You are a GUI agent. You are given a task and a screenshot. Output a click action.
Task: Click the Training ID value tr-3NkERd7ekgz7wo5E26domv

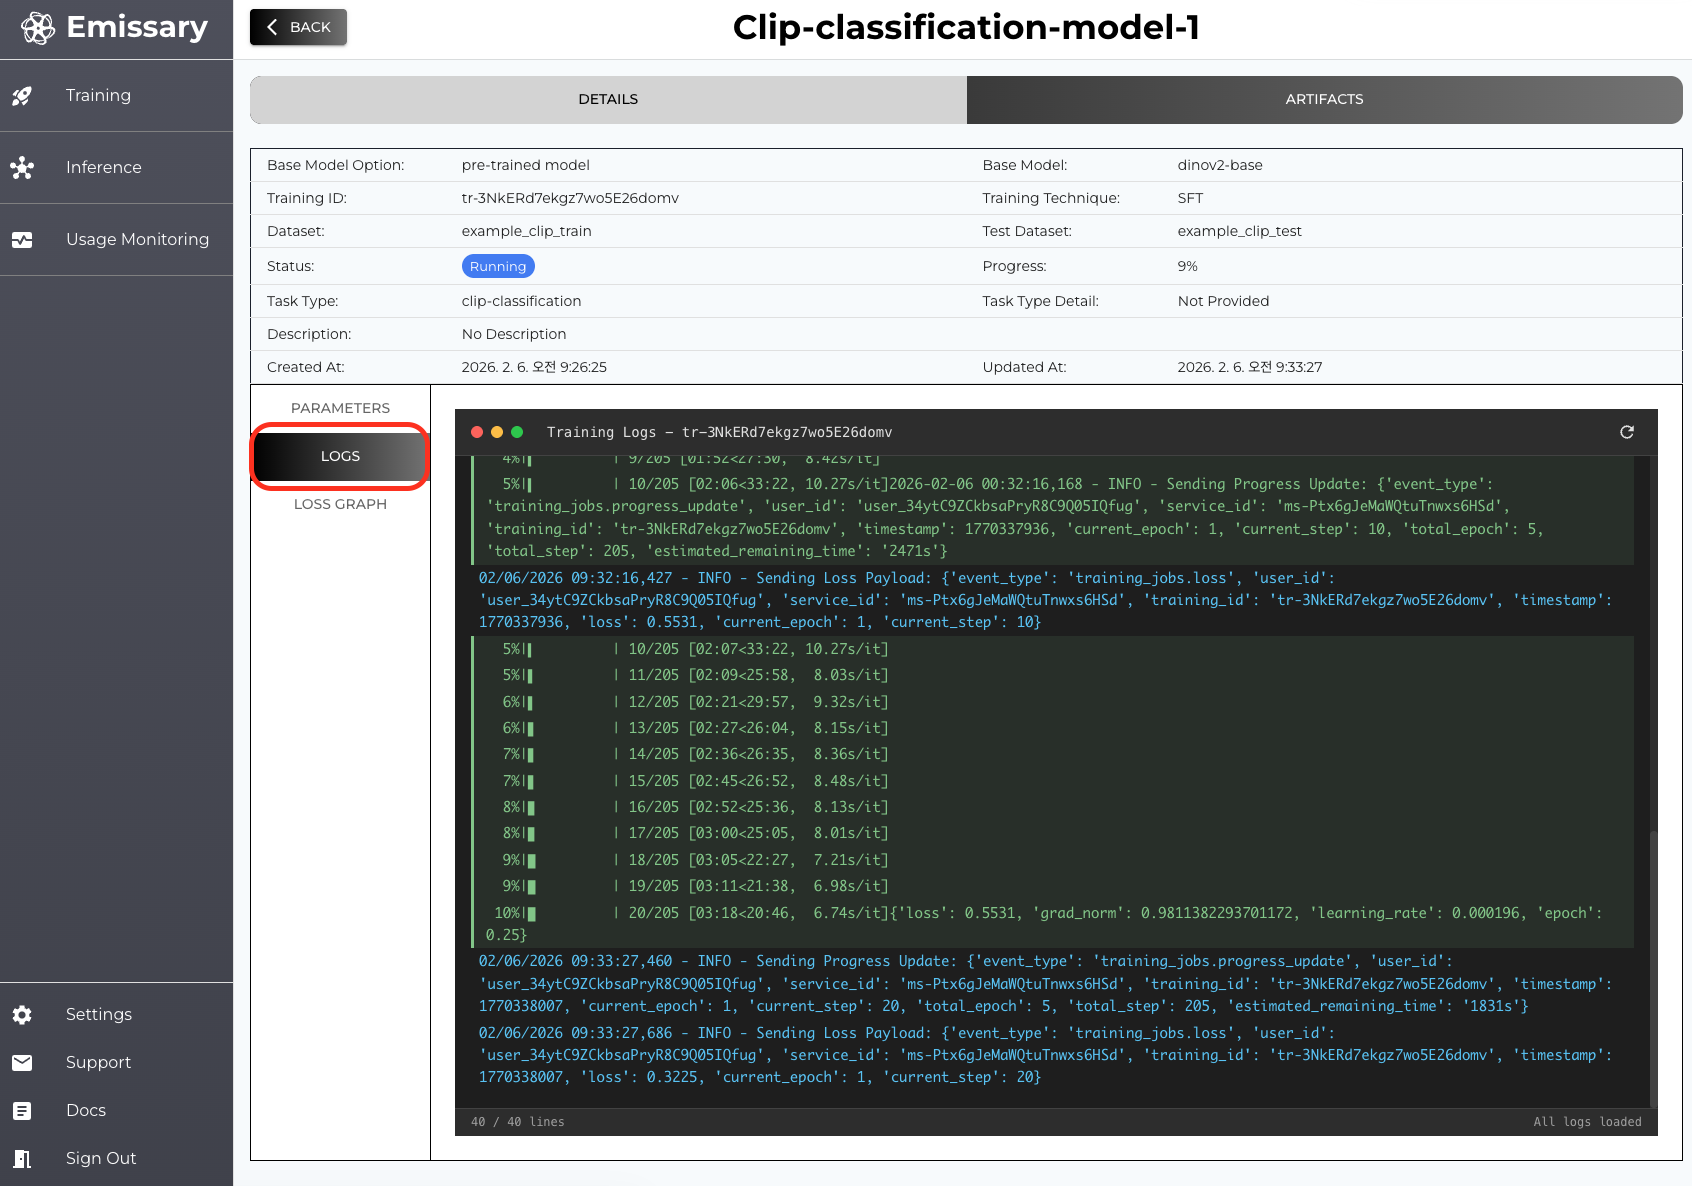click(x=570, y=198)
